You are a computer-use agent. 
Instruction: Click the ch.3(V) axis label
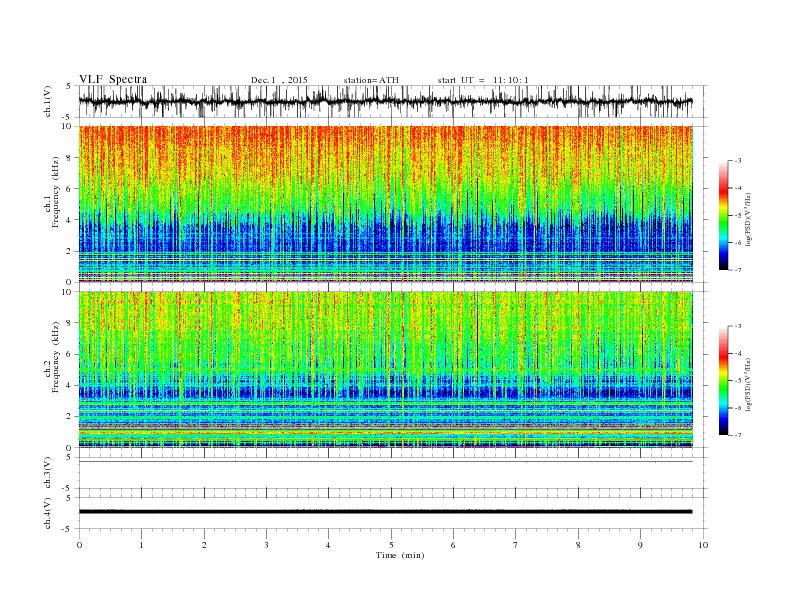(48, 472)
